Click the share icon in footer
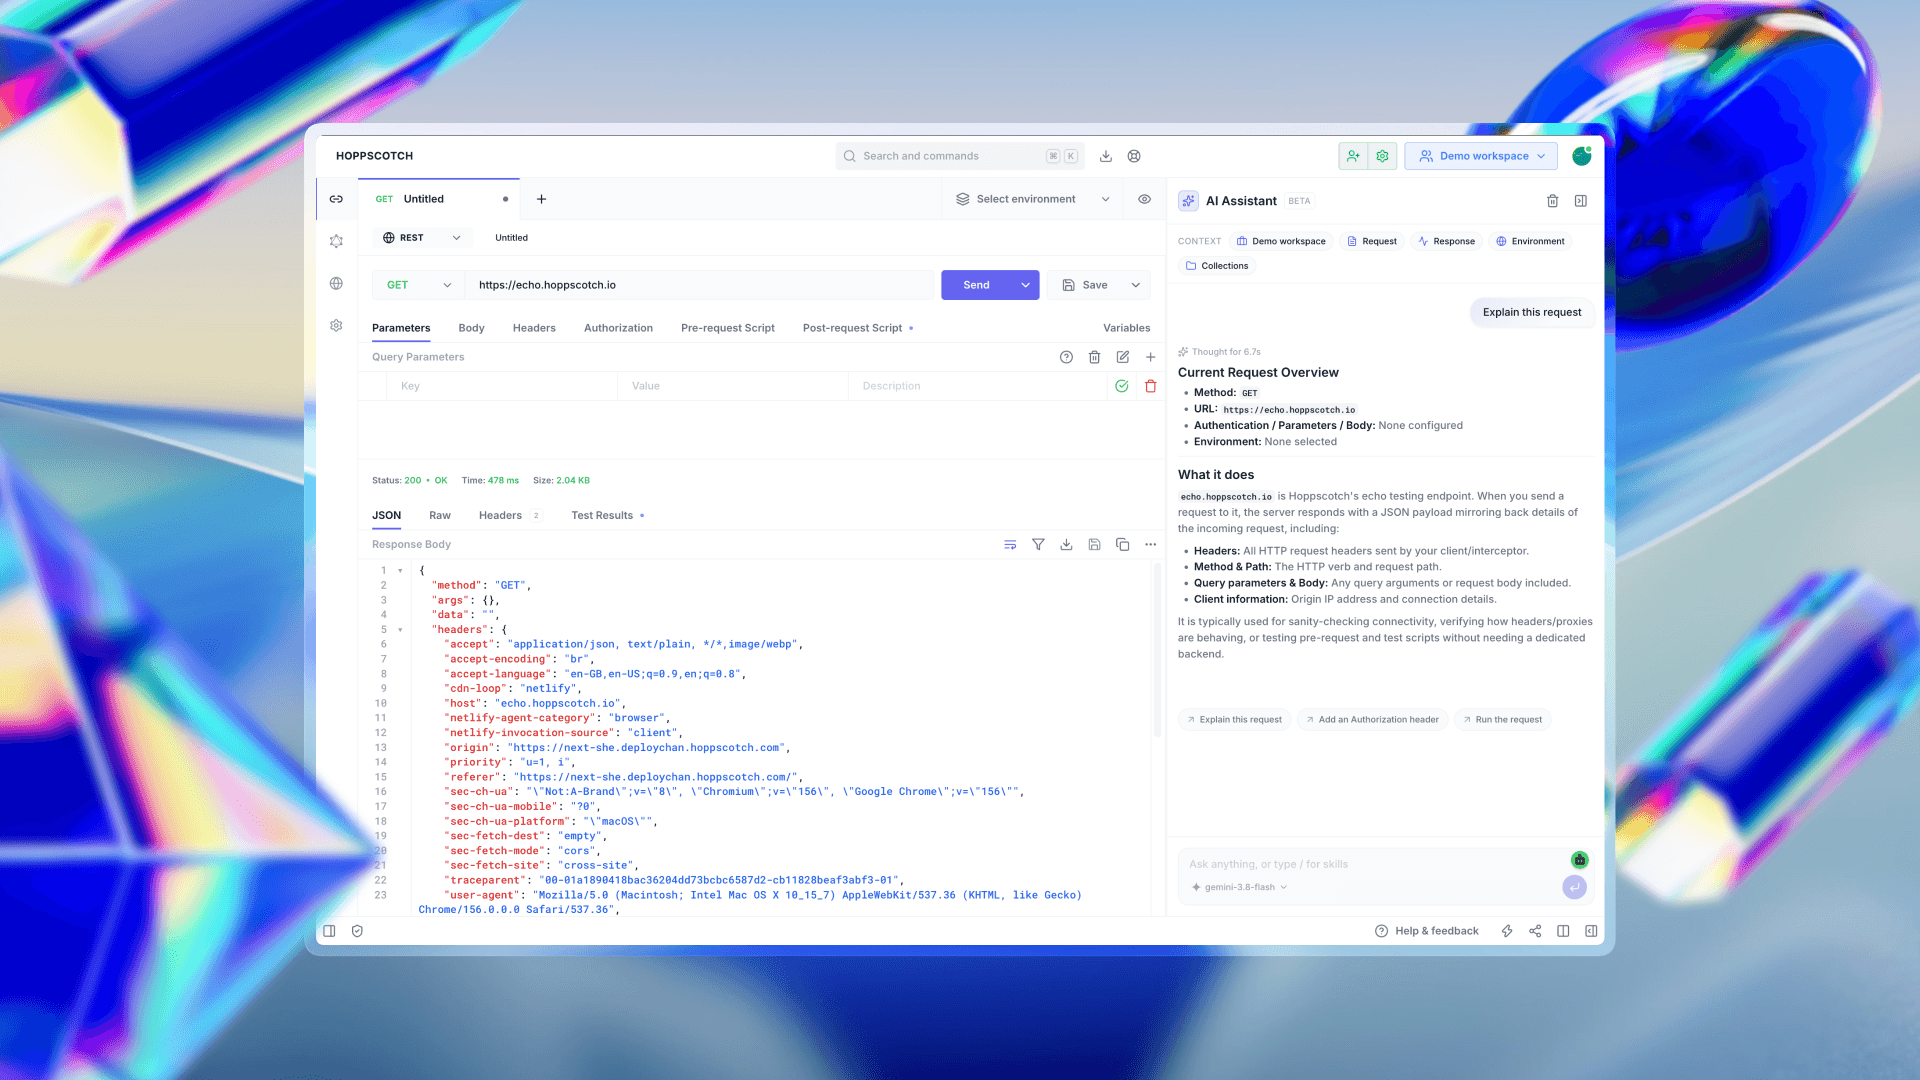This screenshot has width=1920, height=1080. [1535, 931]
